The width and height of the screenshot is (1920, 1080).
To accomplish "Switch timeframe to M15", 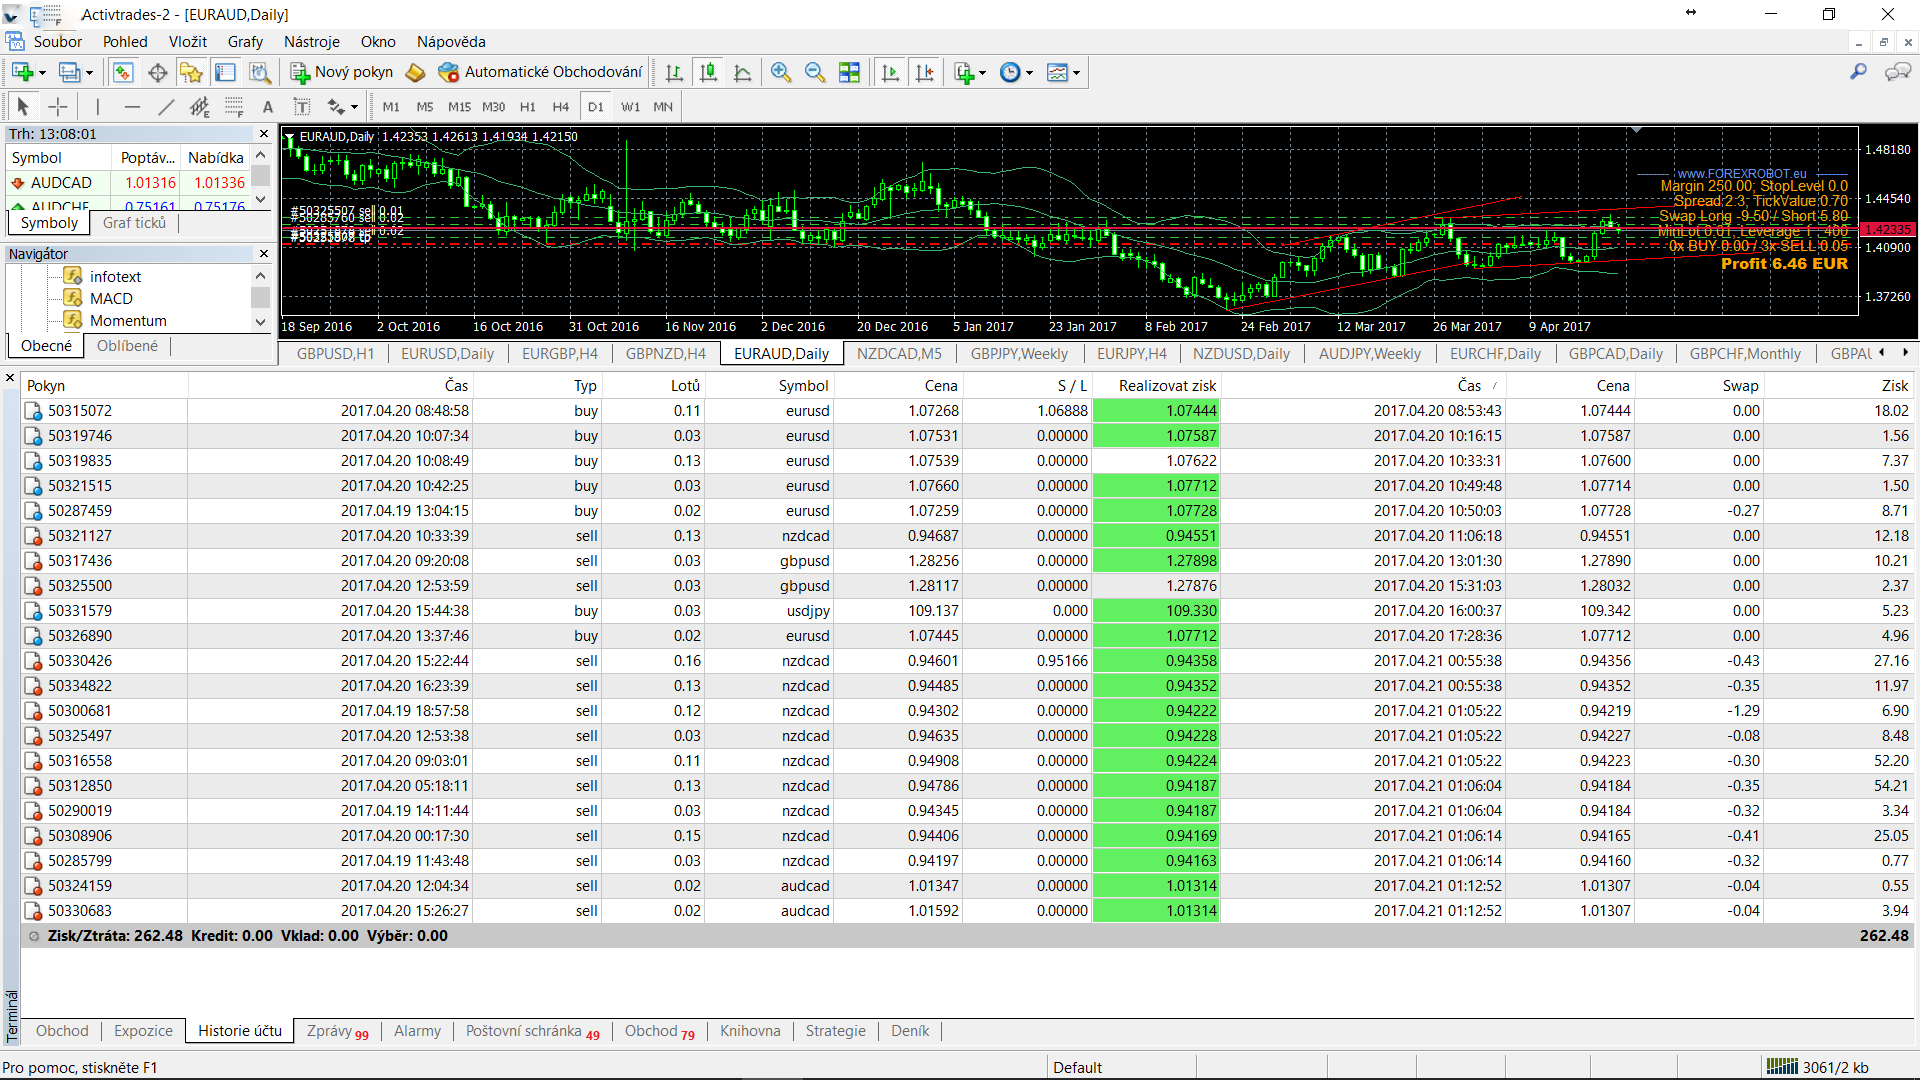I will tap(459, 106).
